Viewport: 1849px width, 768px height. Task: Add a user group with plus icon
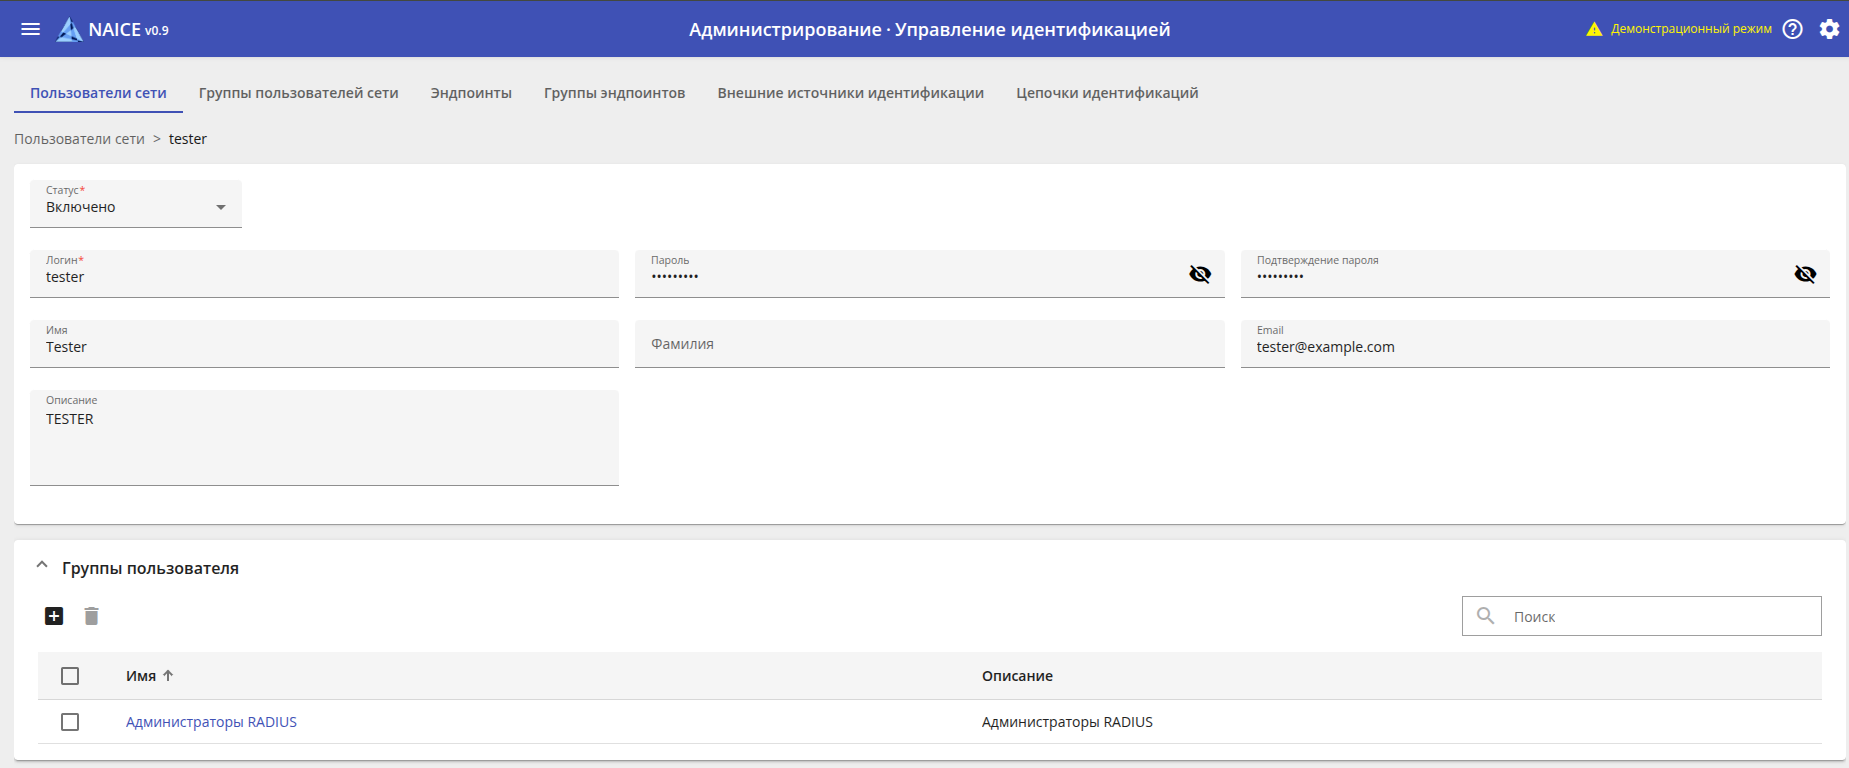(54, 616)
